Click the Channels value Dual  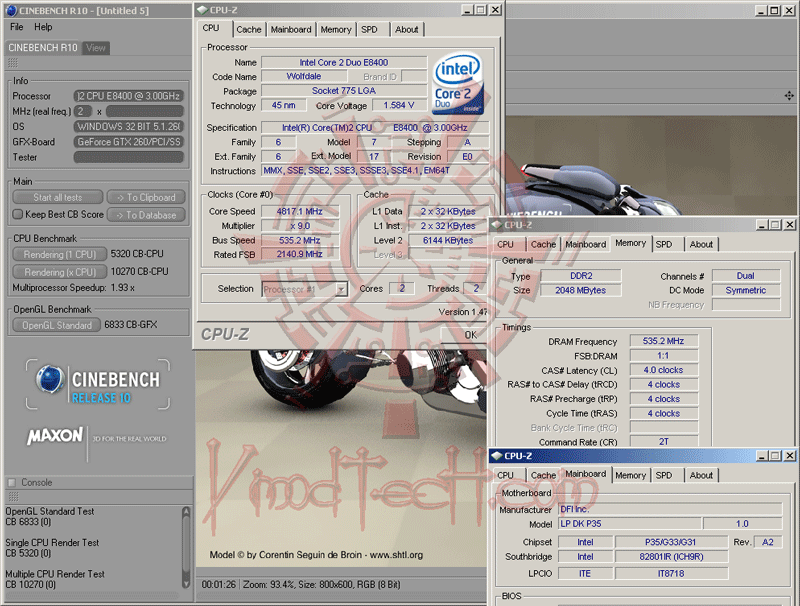pos(745,276)
